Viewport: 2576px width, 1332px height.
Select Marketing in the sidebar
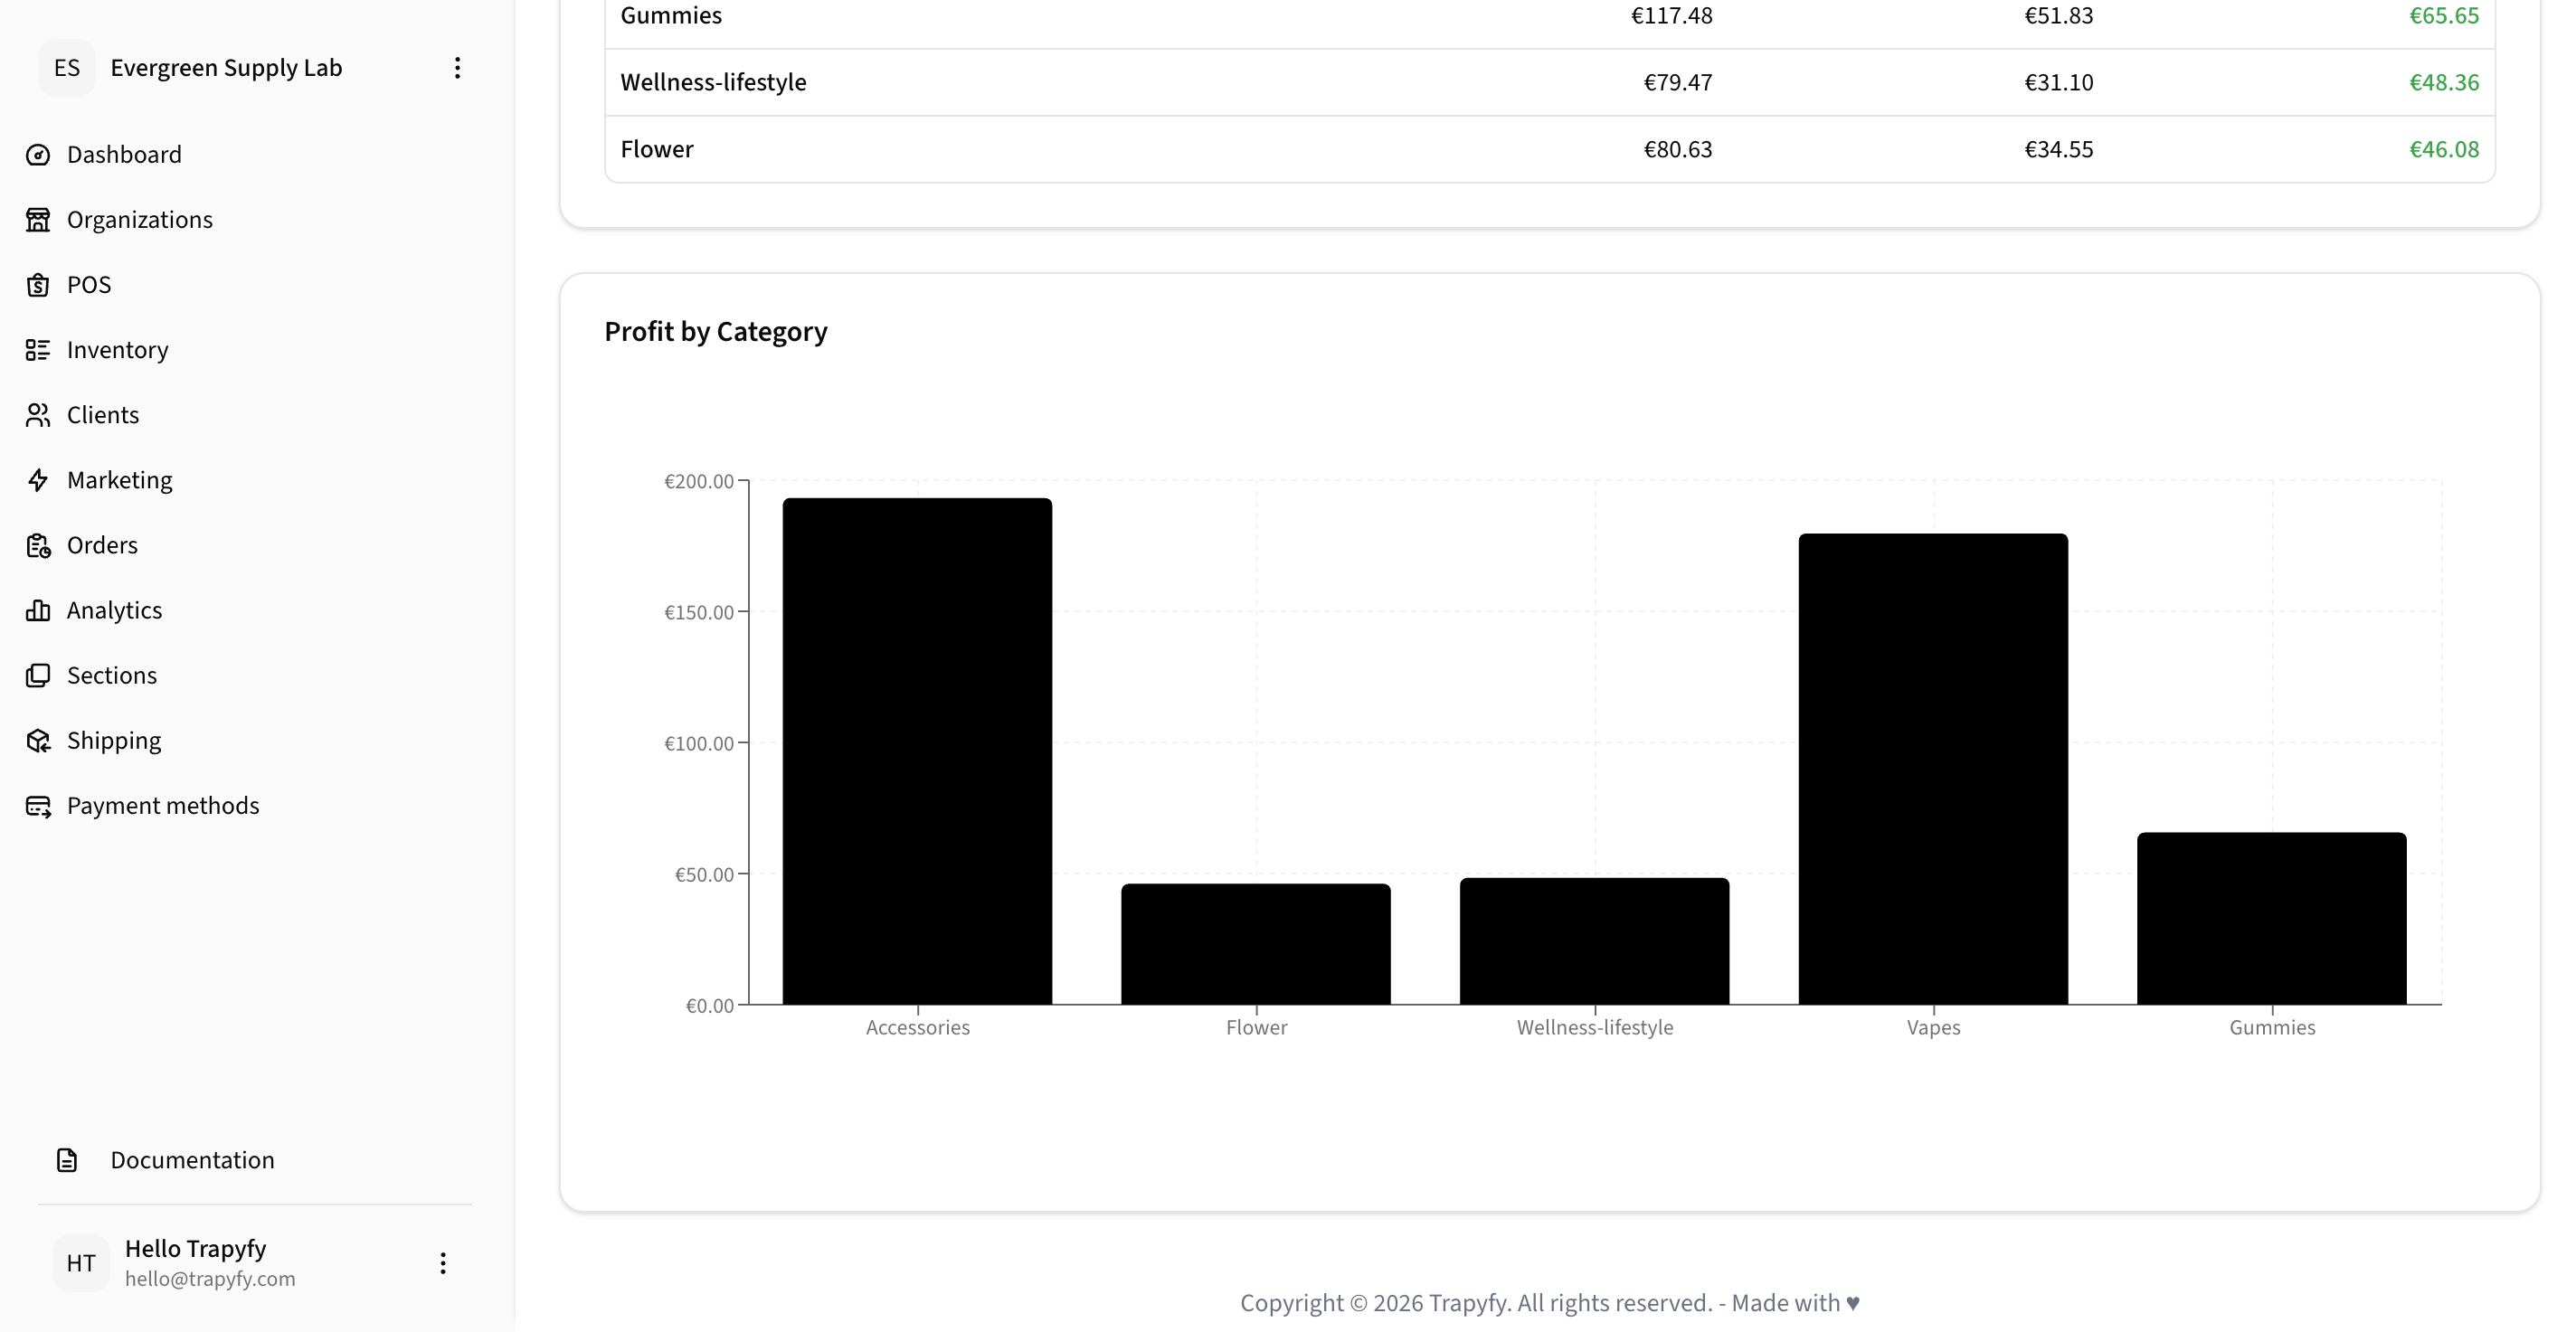120,480
